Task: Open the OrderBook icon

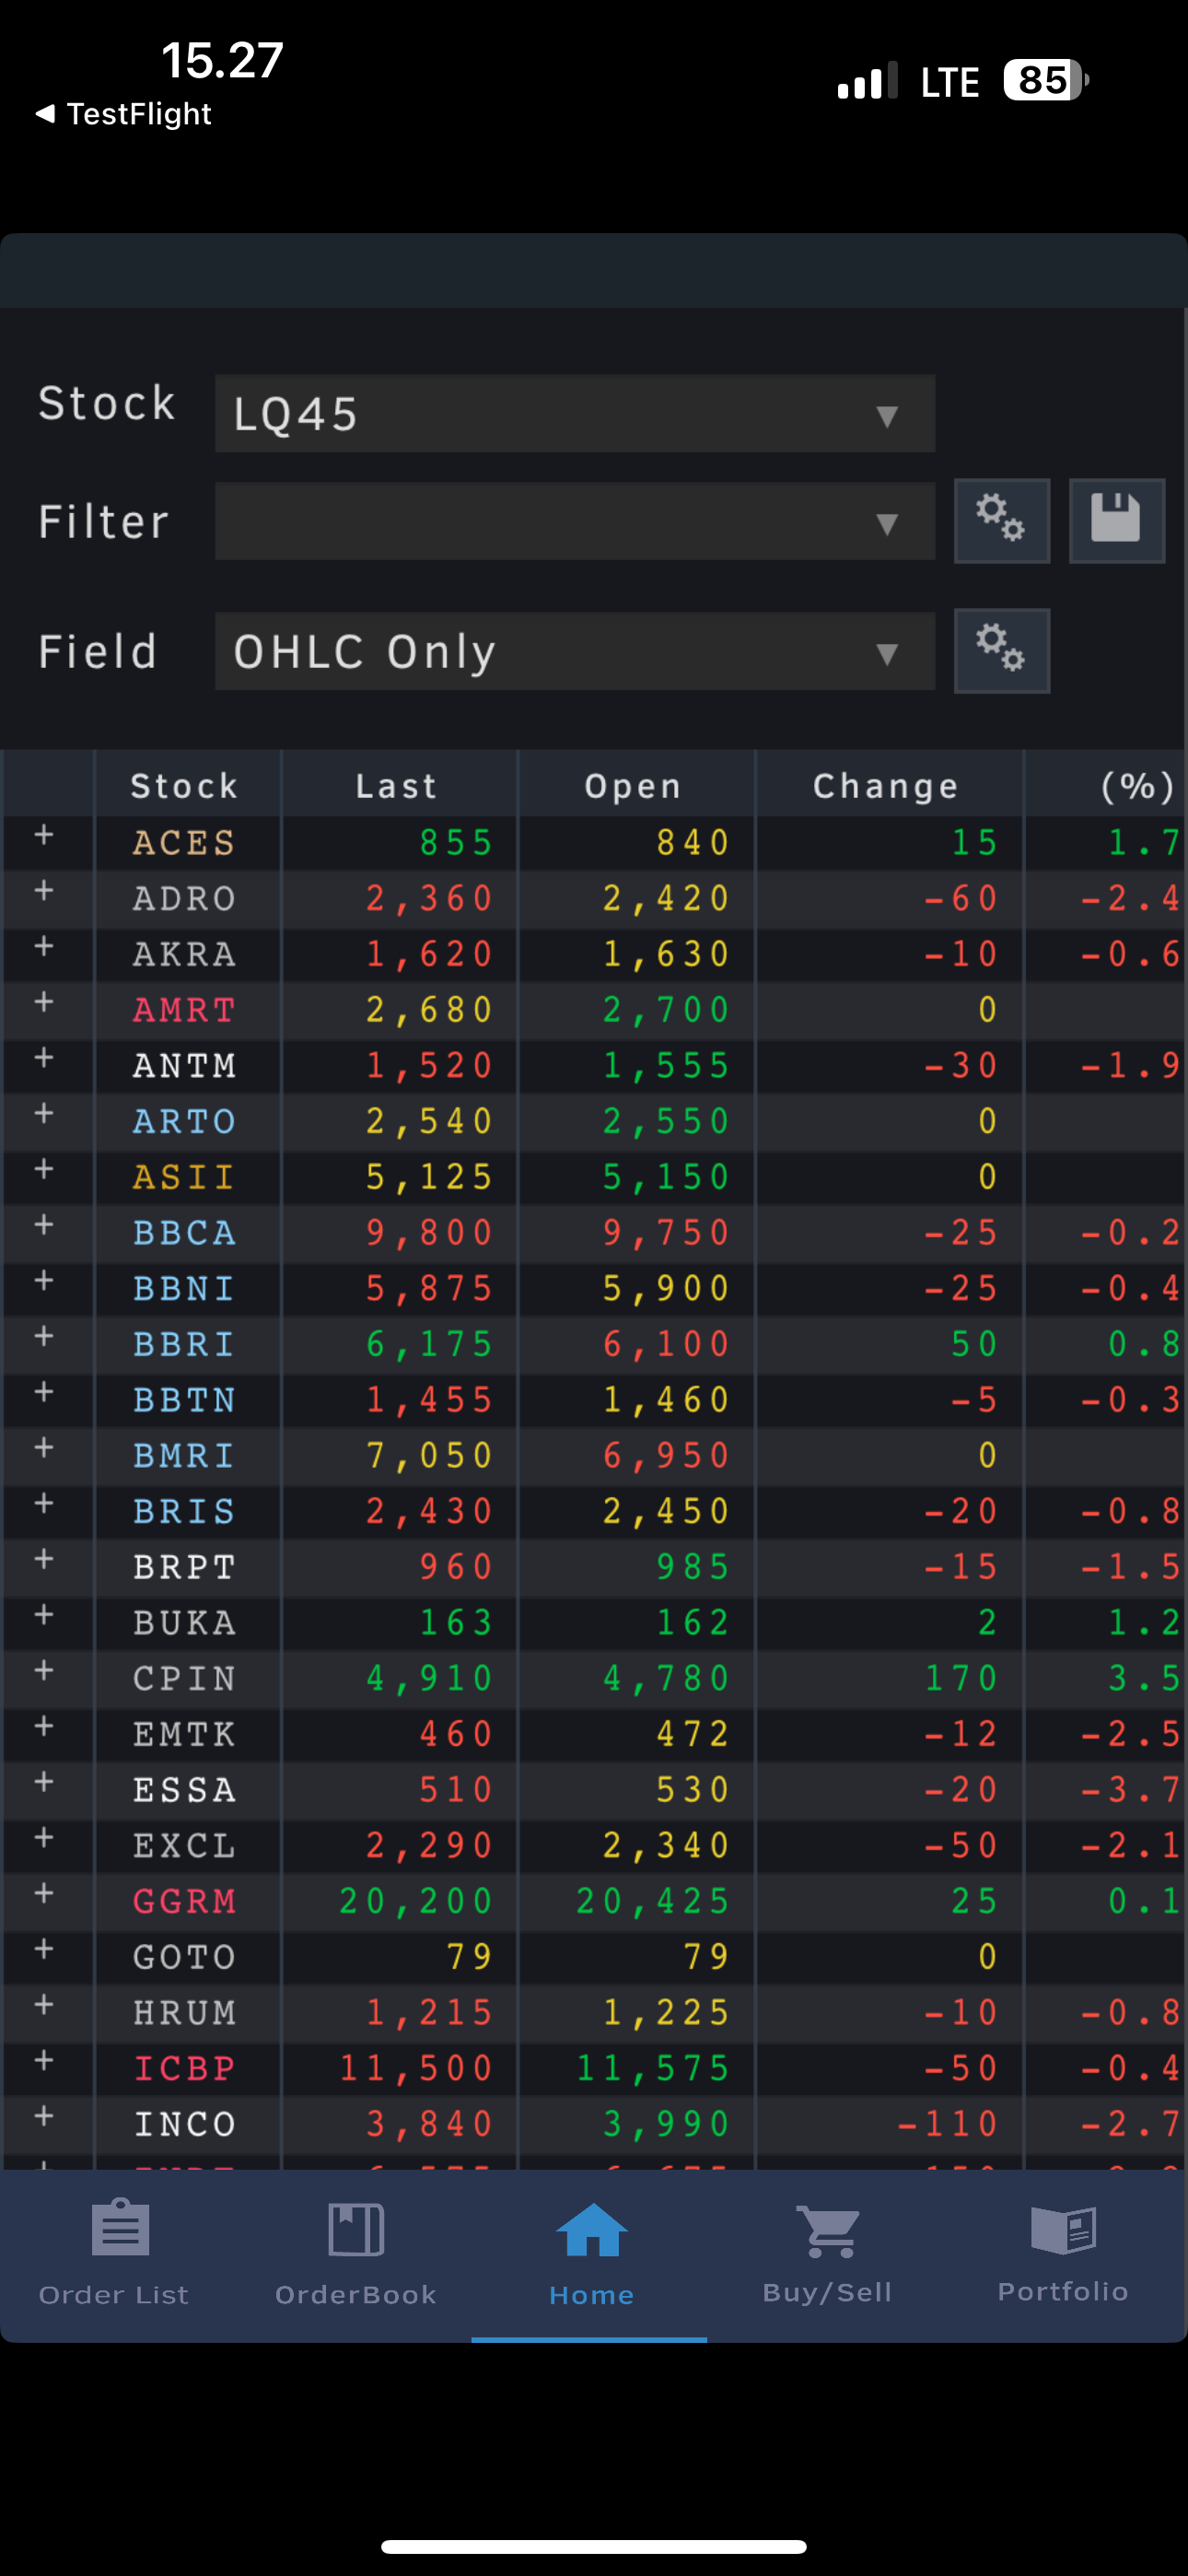Action: pyautogui.click(x=356, y=2230)
